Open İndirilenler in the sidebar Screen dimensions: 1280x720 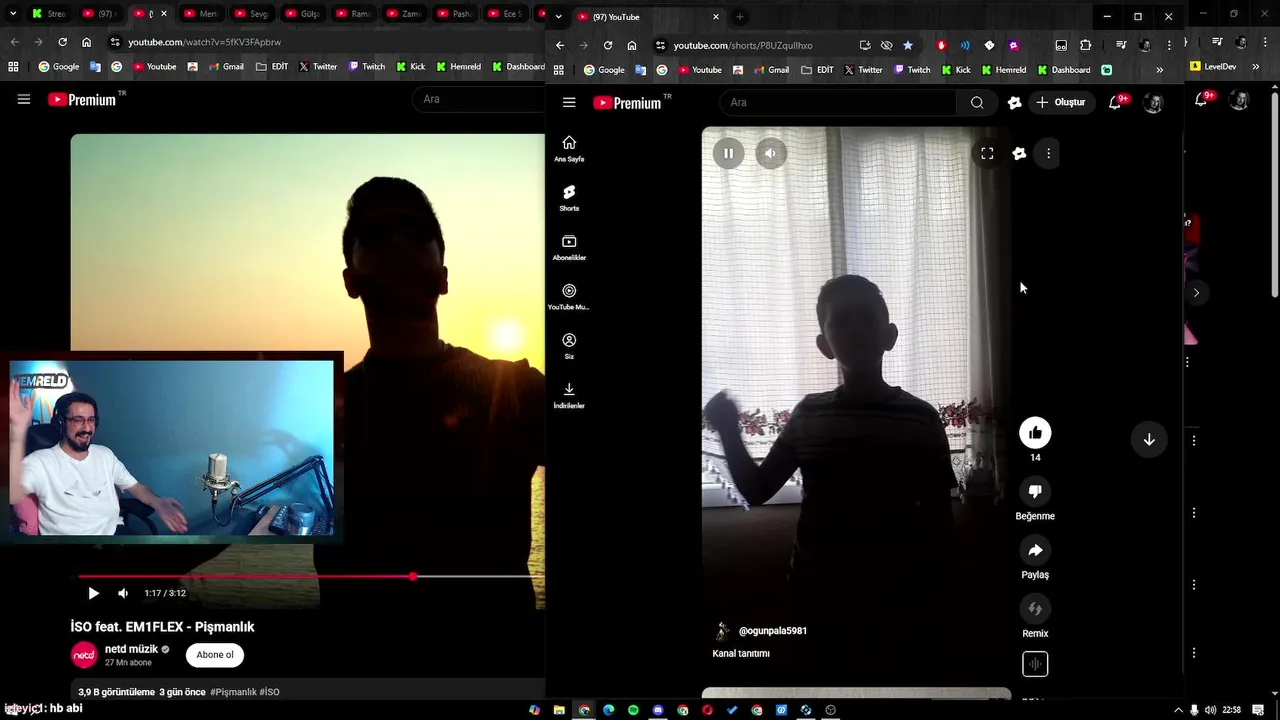(569, 395)
